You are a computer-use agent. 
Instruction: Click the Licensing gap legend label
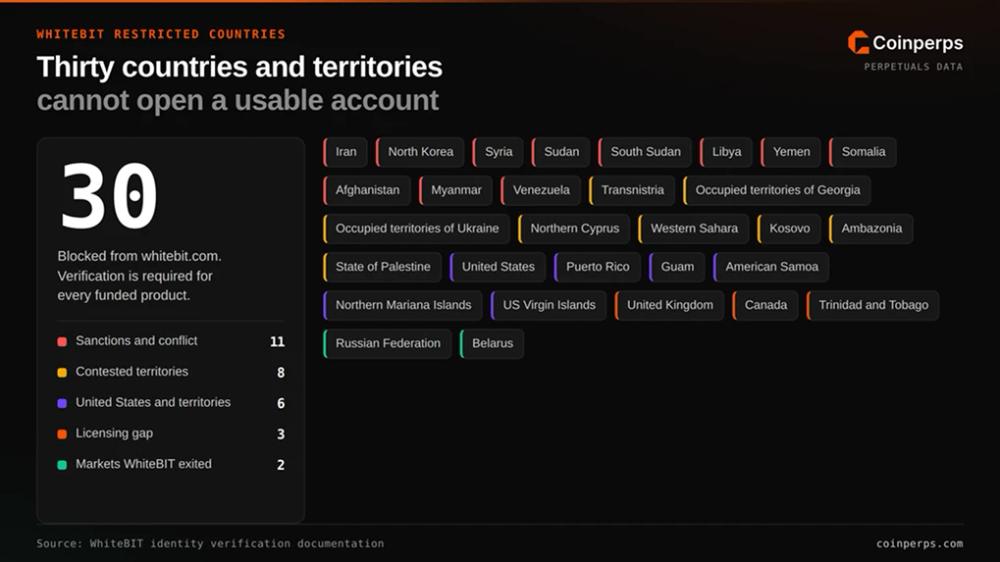[x=114, y=433]
